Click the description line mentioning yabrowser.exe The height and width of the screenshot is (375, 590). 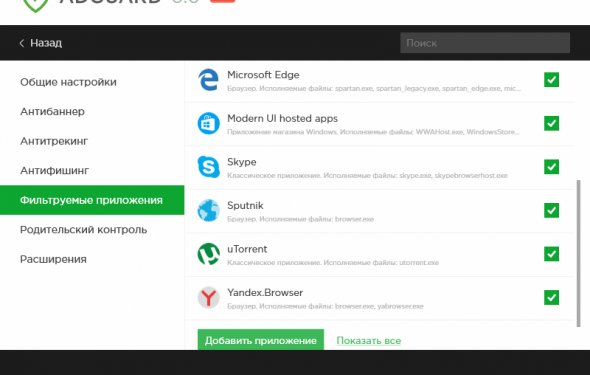pyautogui.click(x=325, y=306)
